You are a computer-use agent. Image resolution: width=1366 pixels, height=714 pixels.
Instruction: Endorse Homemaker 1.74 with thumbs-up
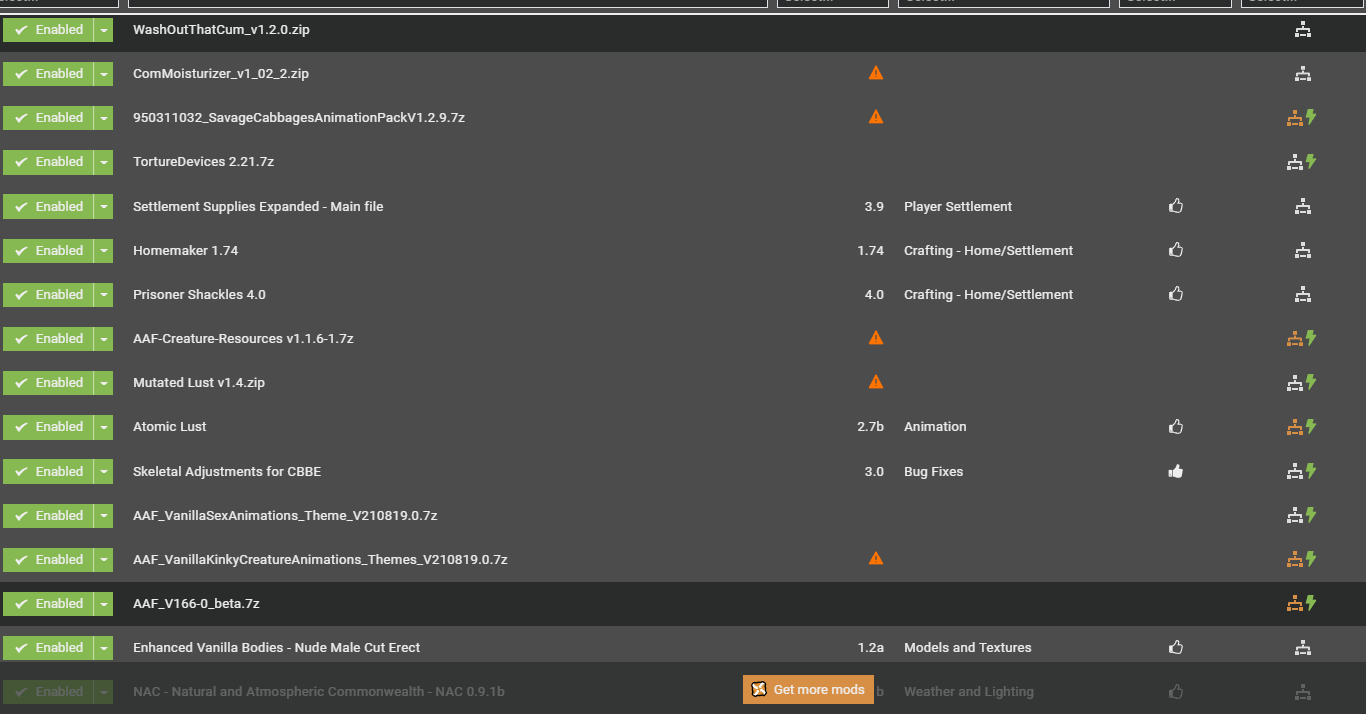coord(1176,250)
